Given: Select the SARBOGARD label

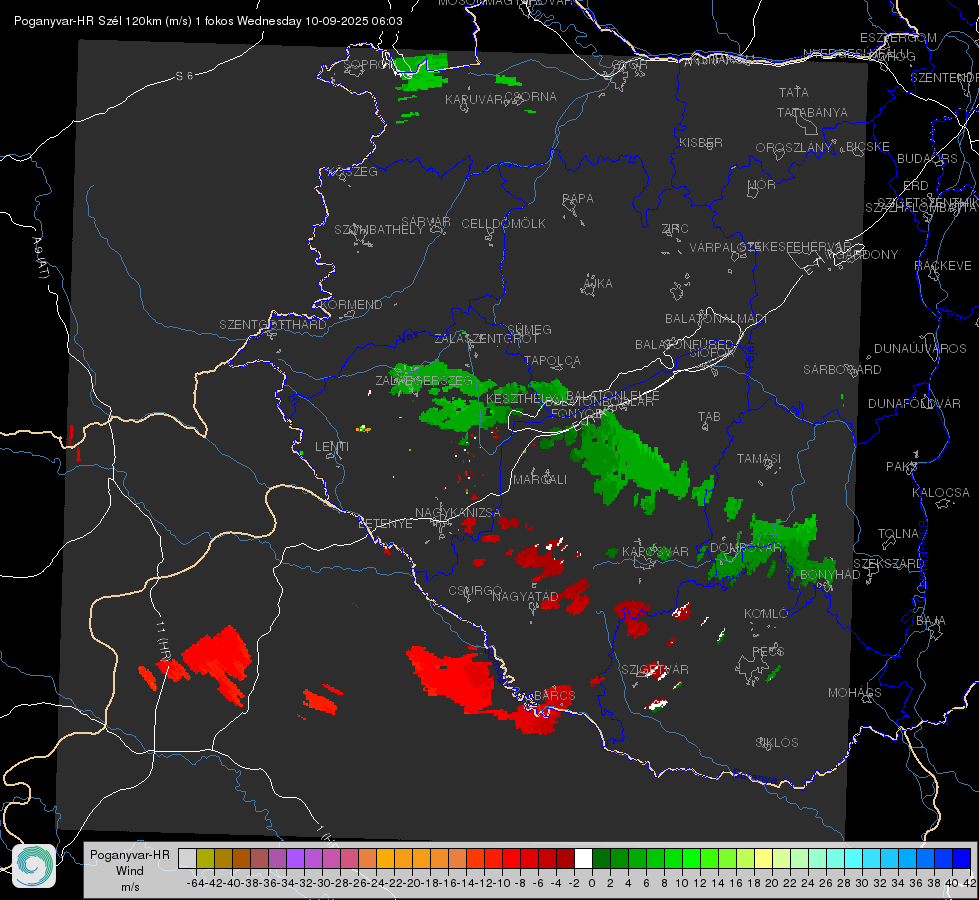Looking at the screenshot, I should point(842,370).
